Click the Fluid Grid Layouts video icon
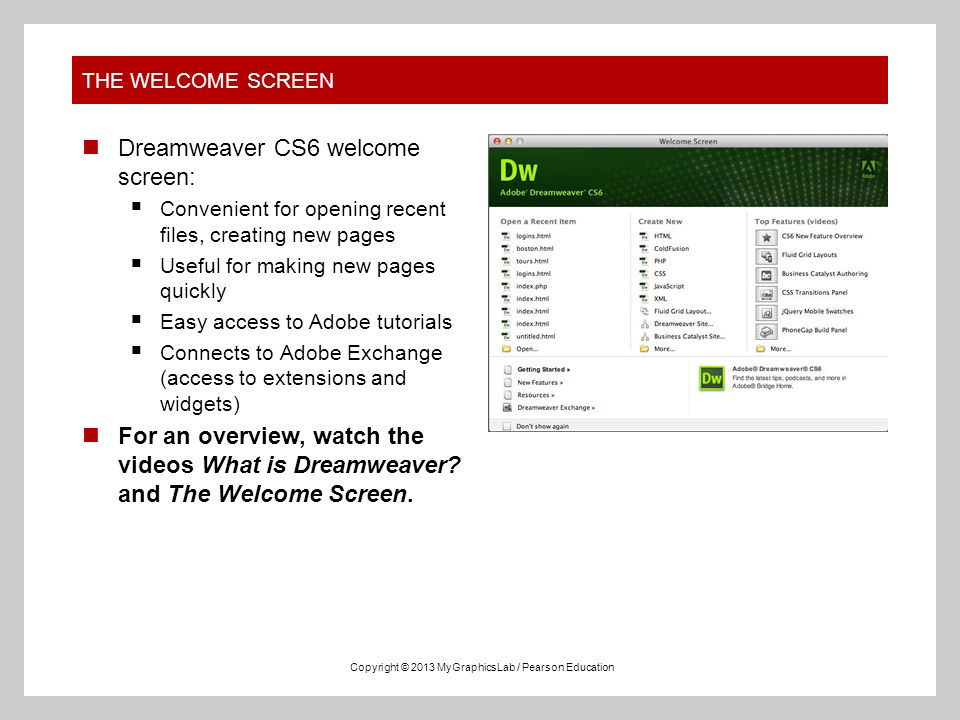Viewport: 960px width, 720px height. [766, 256]
